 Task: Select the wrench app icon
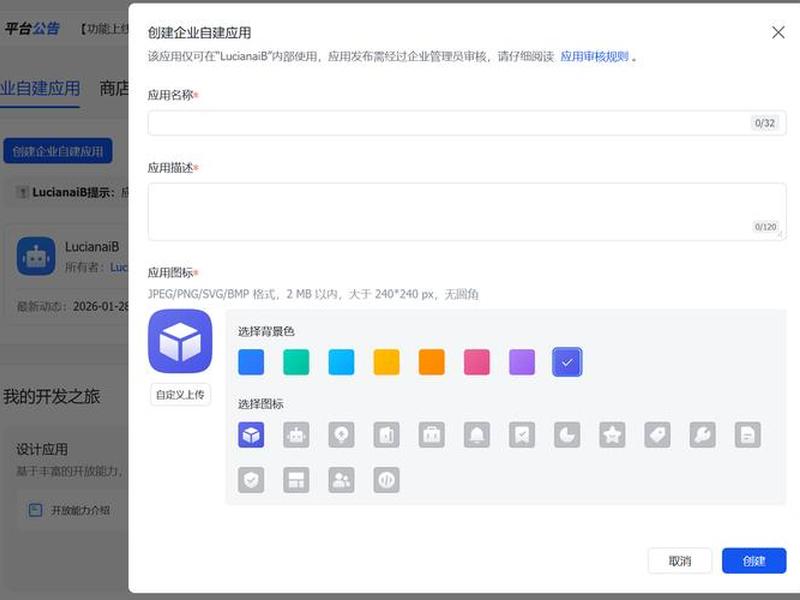(703, 435)
